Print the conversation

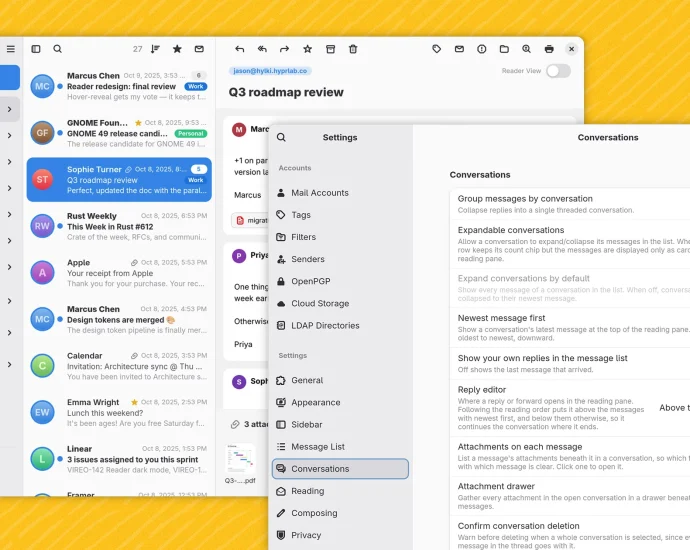[549, 49]
